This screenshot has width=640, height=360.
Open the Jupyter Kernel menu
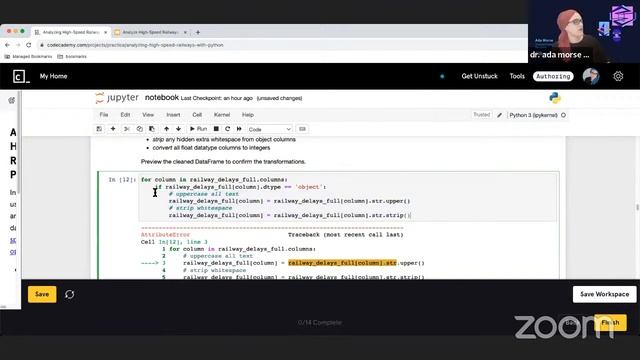pyautogui.click(x=222, y=115)
